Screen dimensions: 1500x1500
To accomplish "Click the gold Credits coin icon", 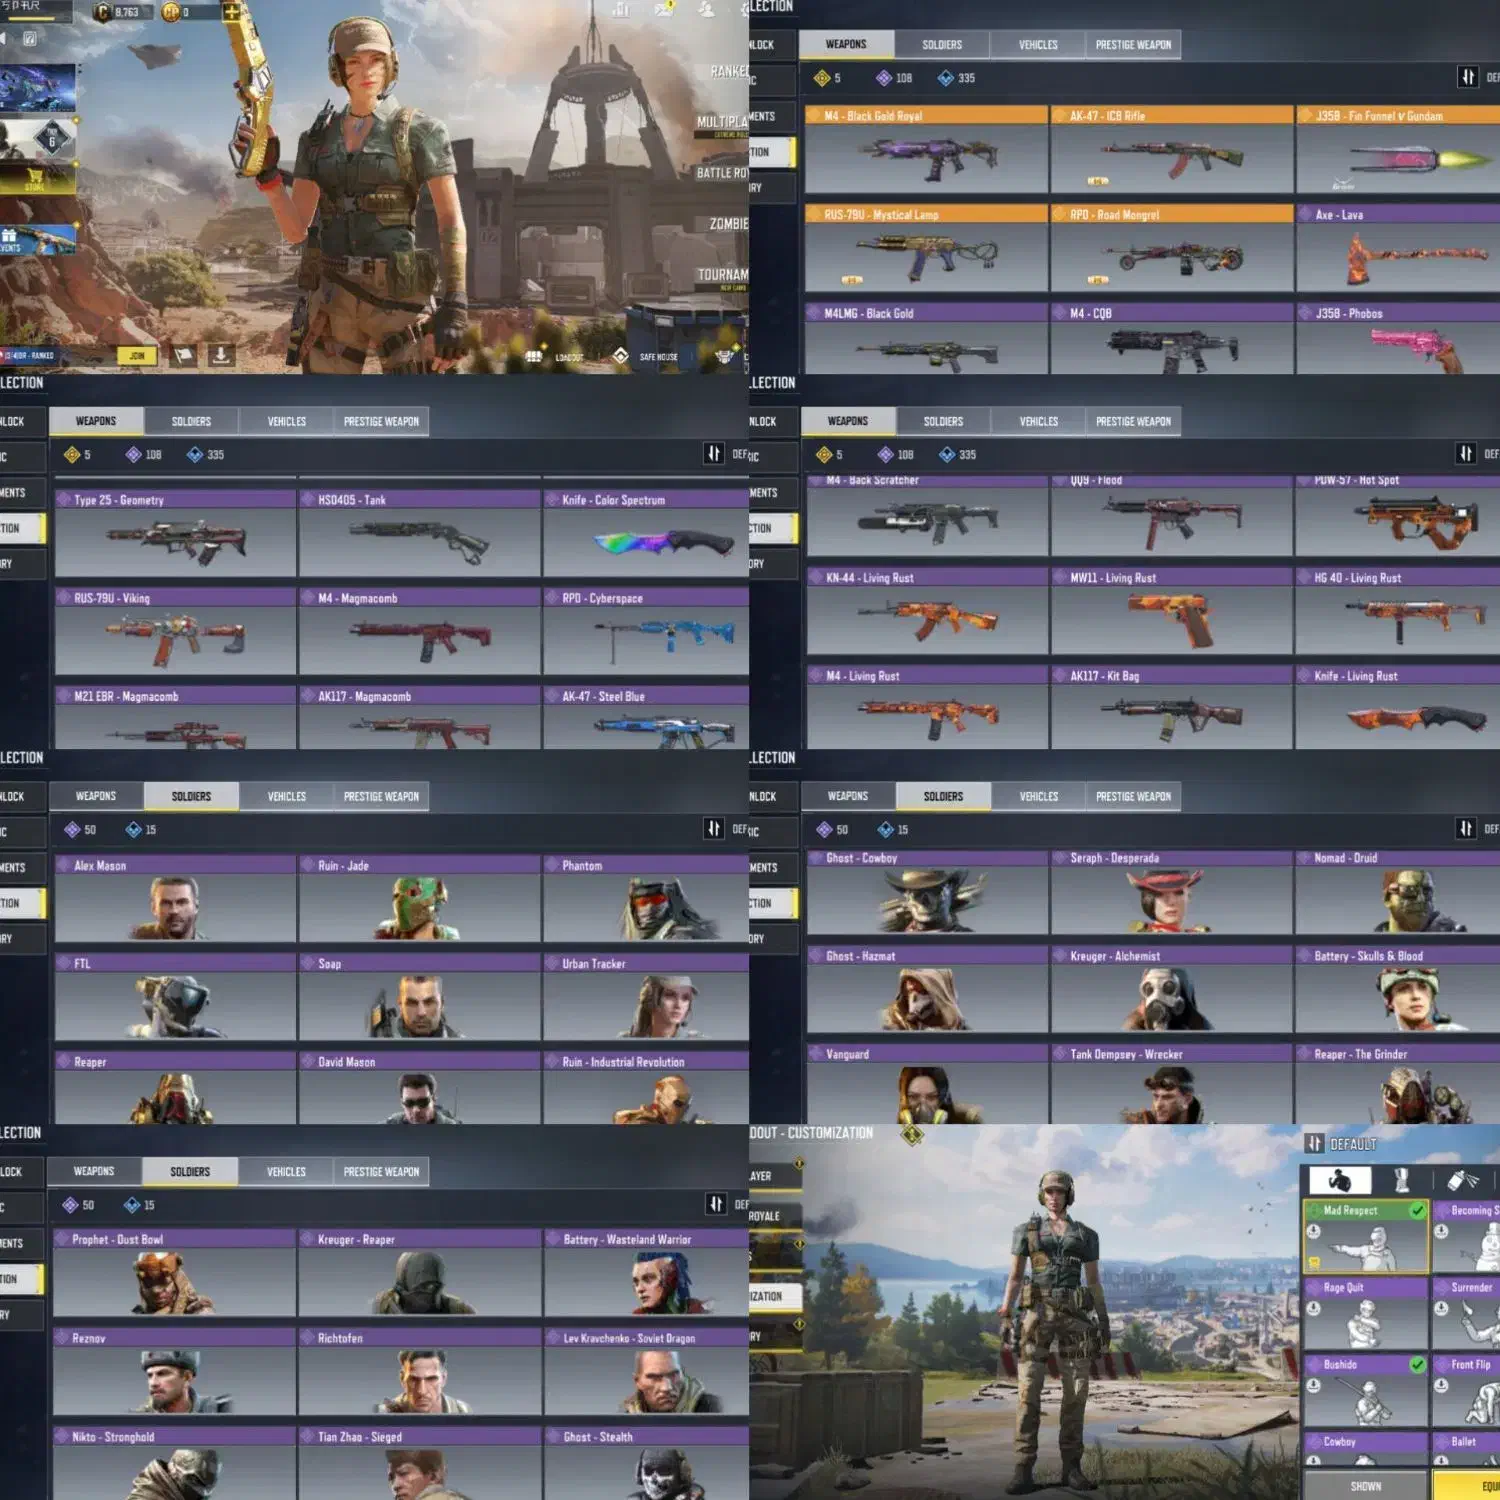I will 103,12.
